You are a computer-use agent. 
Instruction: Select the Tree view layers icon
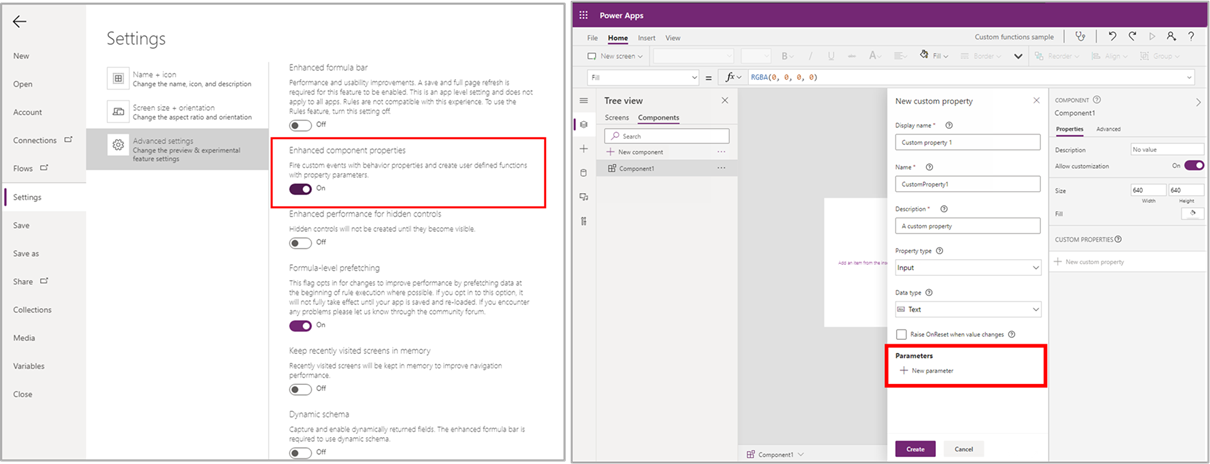point(585,124)
